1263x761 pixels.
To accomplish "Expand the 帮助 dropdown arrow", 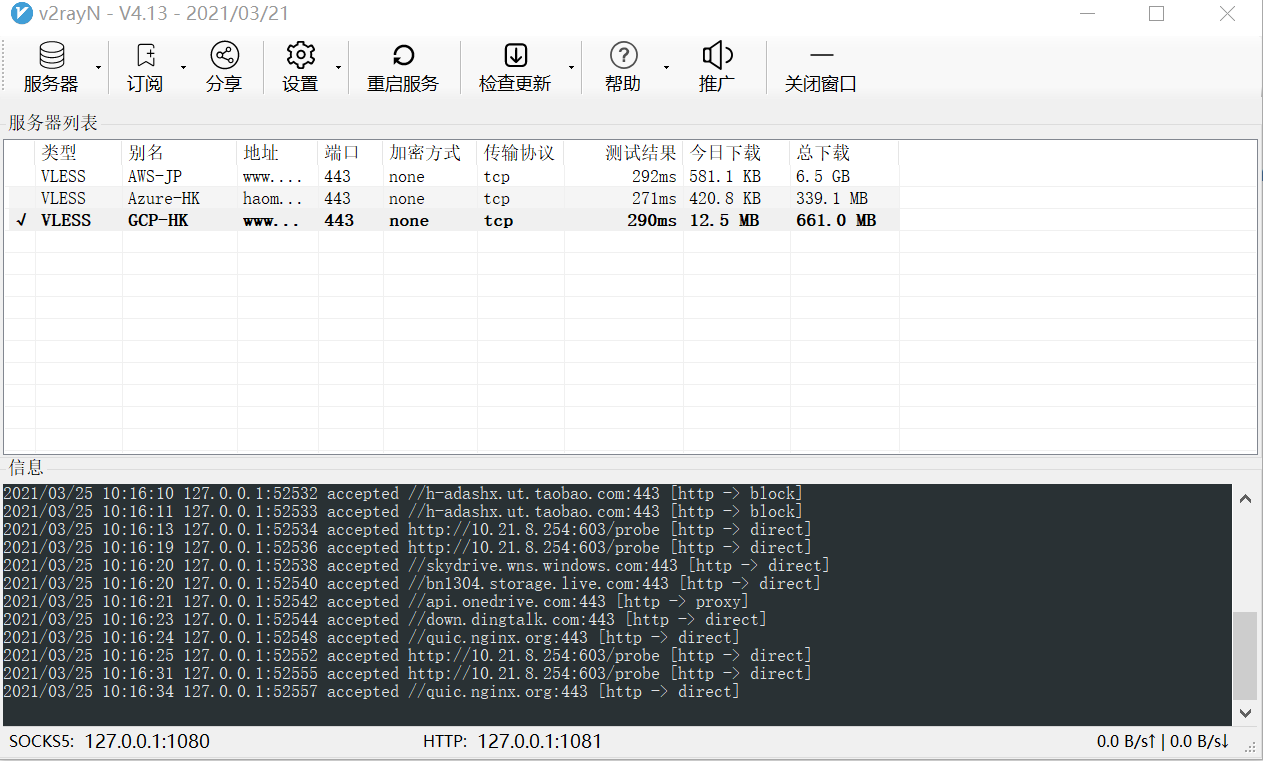I will coord(666,67).
